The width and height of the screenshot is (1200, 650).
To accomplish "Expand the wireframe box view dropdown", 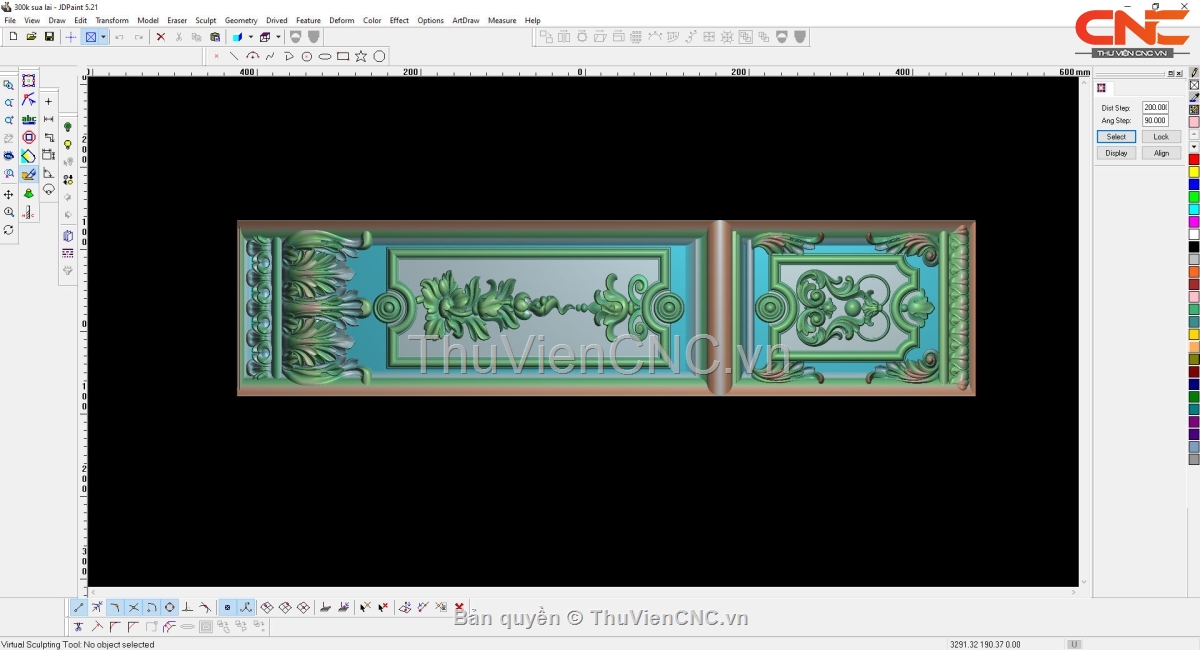I will pyautogui.click(x=279, y=37).
